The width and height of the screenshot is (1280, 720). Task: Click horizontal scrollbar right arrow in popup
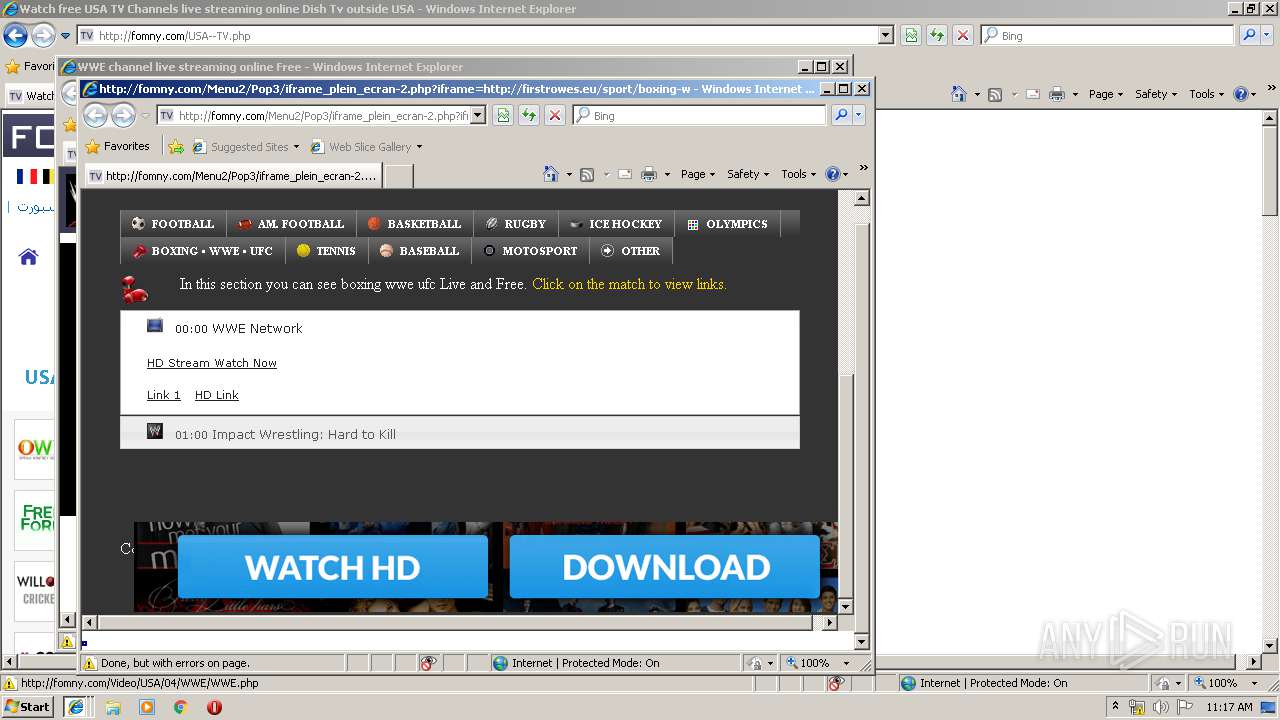tap(829, 622)
